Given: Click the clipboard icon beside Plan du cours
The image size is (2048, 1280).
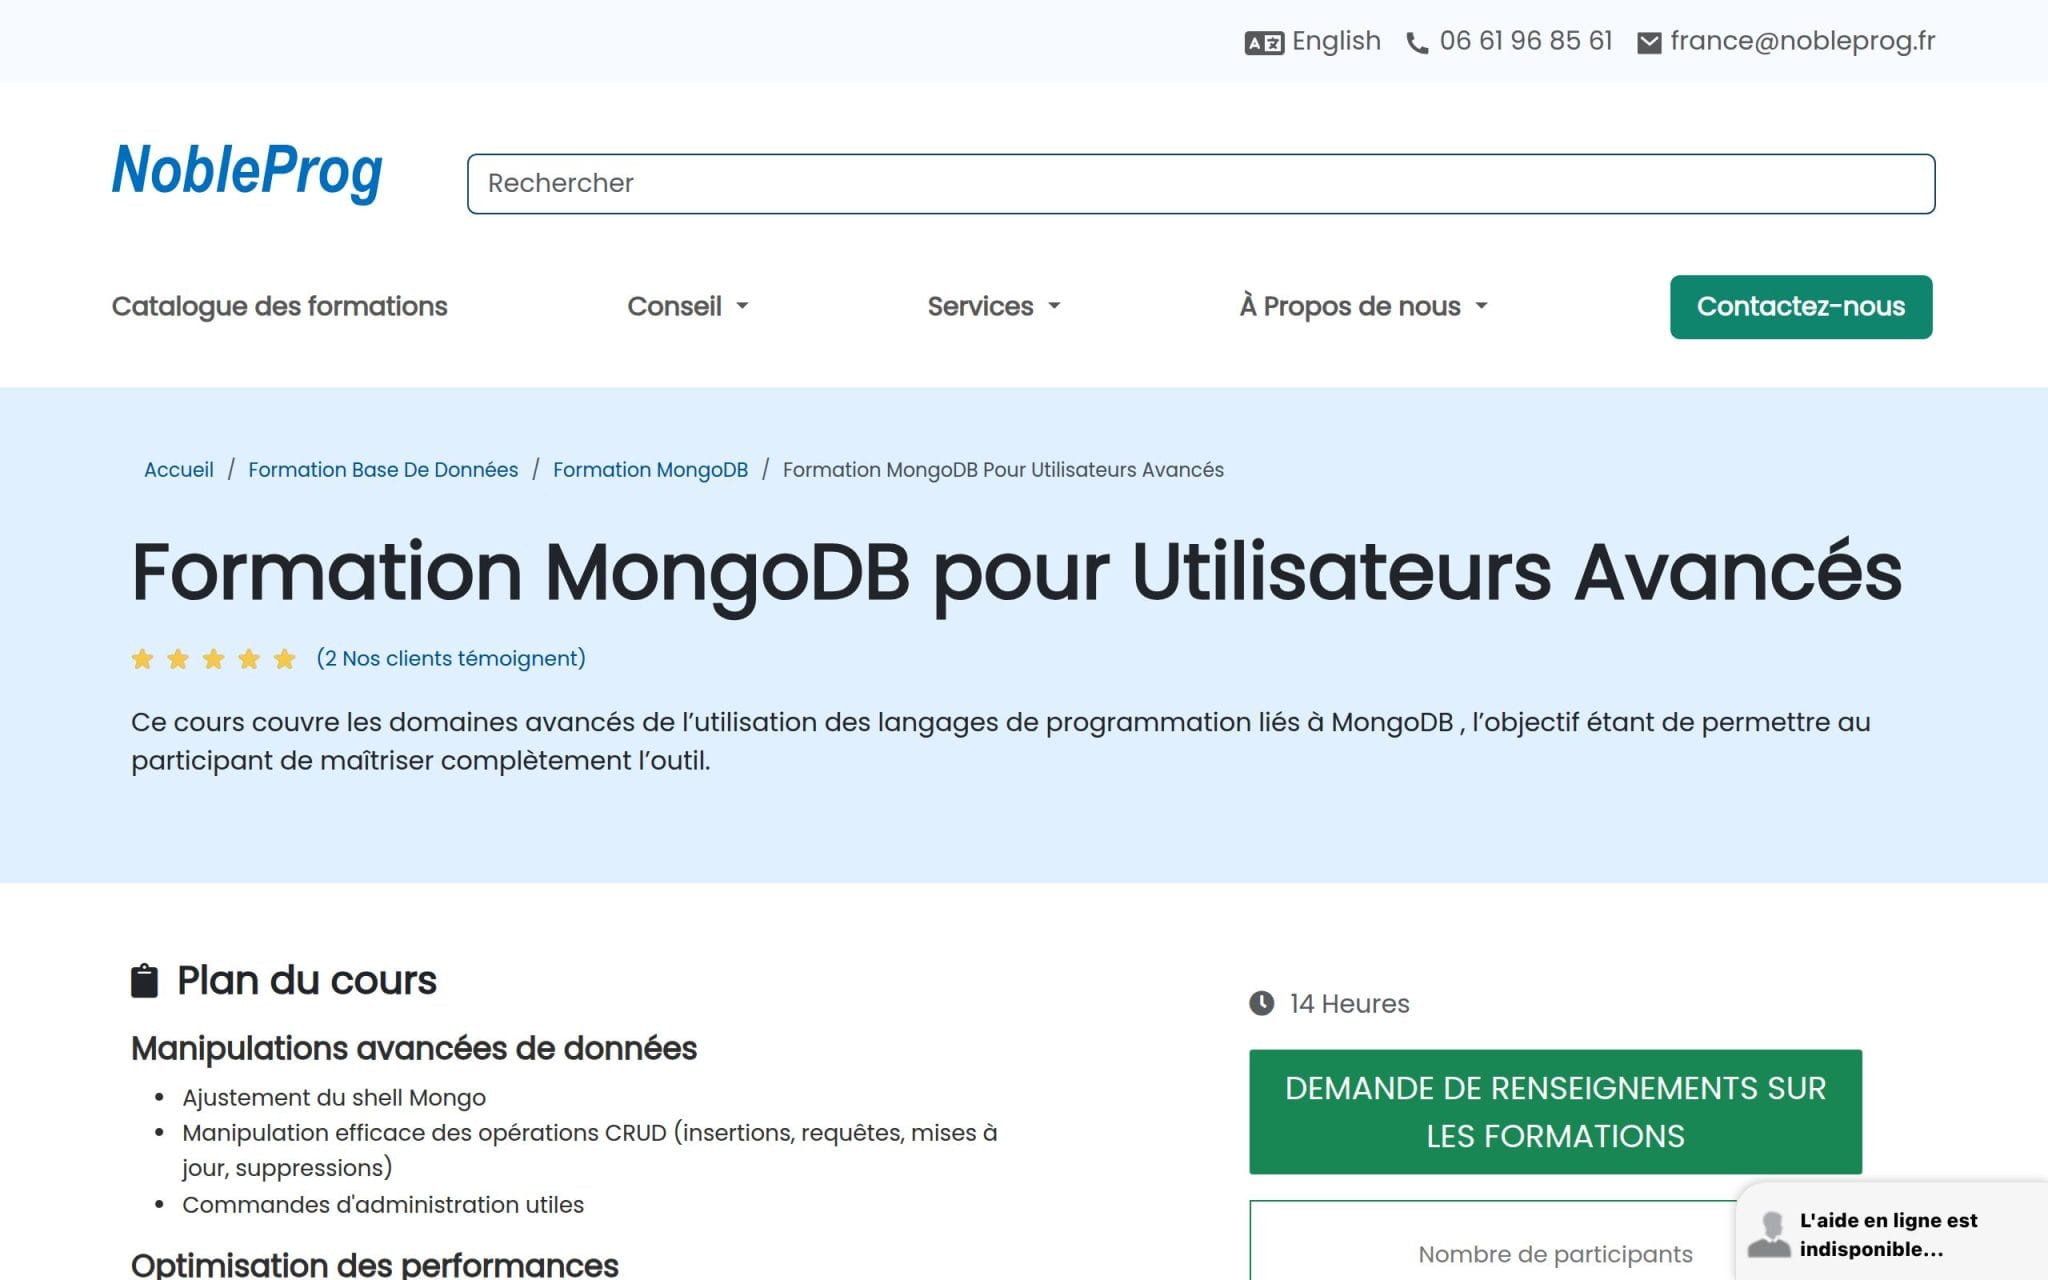Looking at the screenshot, I should (x=145, y=980).
